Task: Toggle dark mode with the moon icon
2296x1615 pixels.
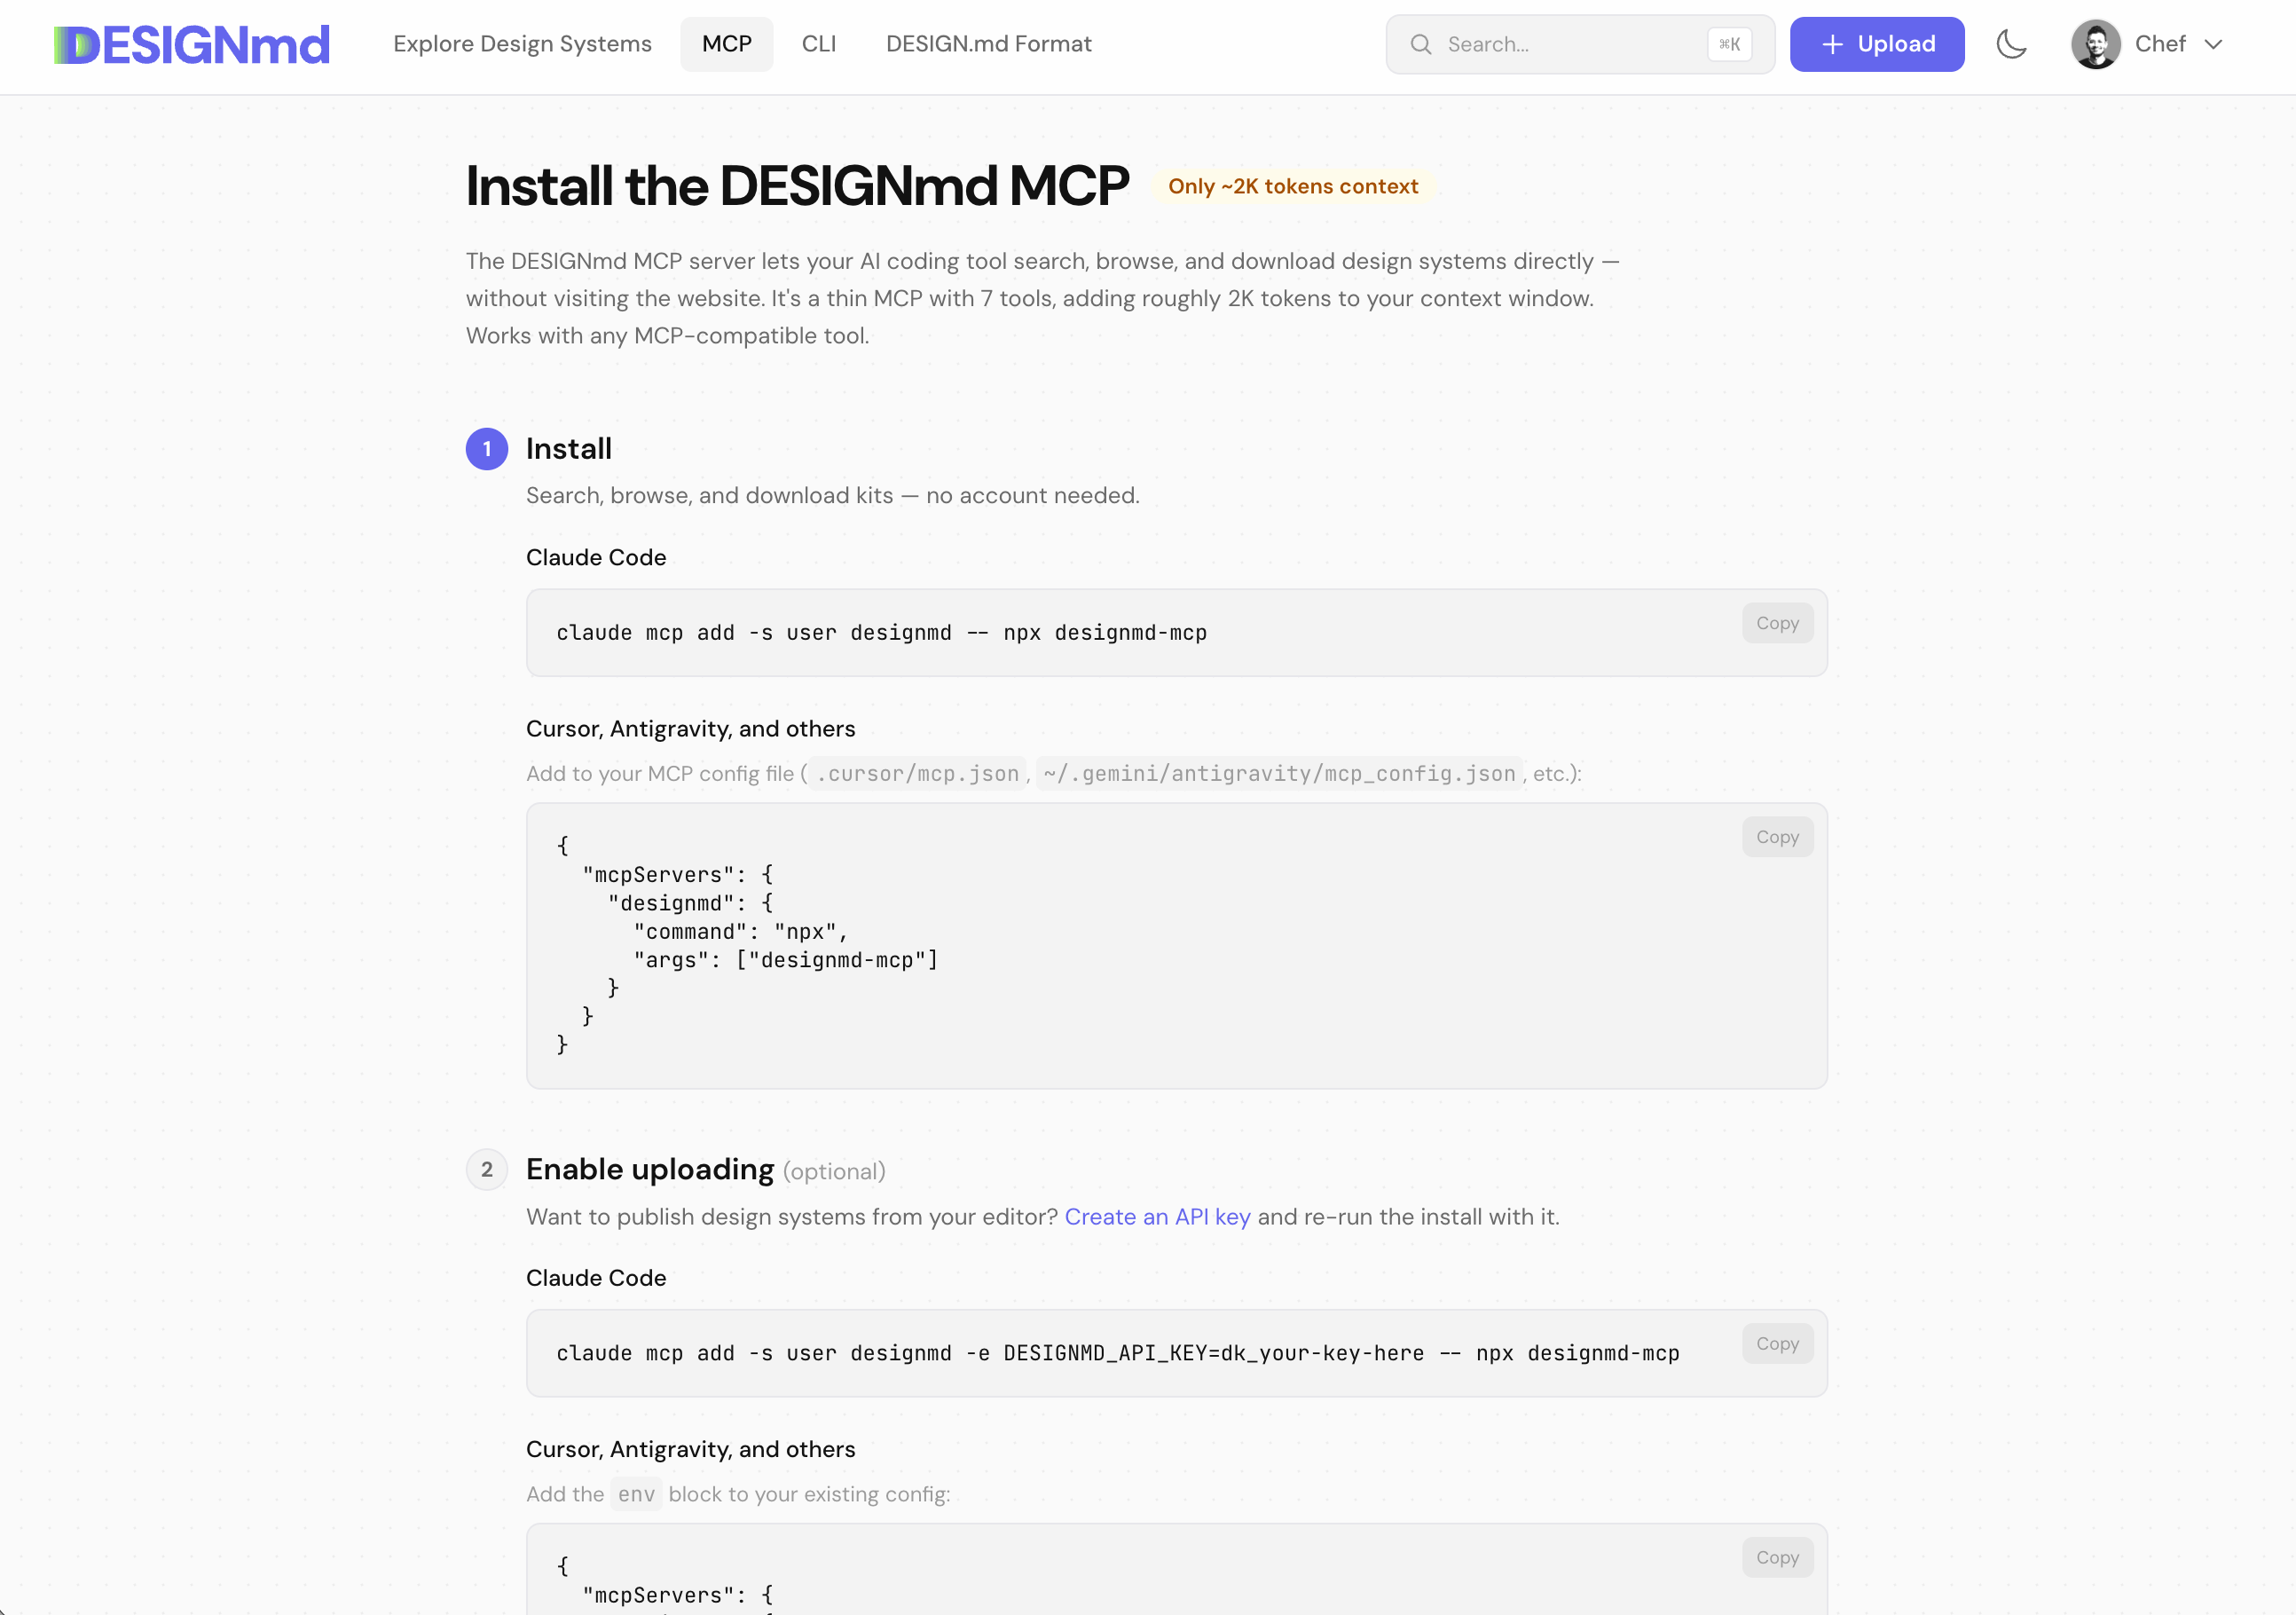Action: pos(2012,44)
